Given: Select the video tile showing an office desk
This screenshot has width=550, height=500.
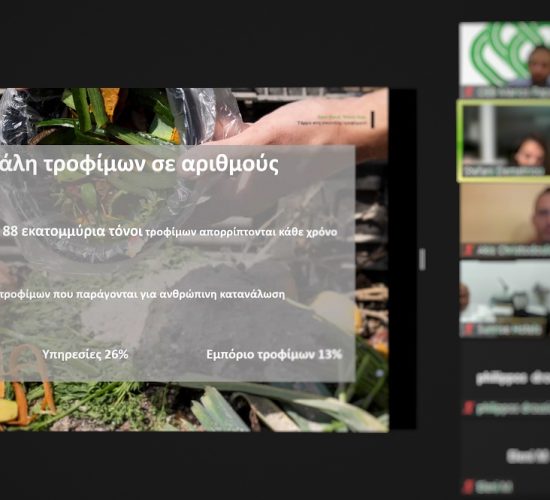Looking at the screenshot, I should pyautogui.click(x=504, y=298).
